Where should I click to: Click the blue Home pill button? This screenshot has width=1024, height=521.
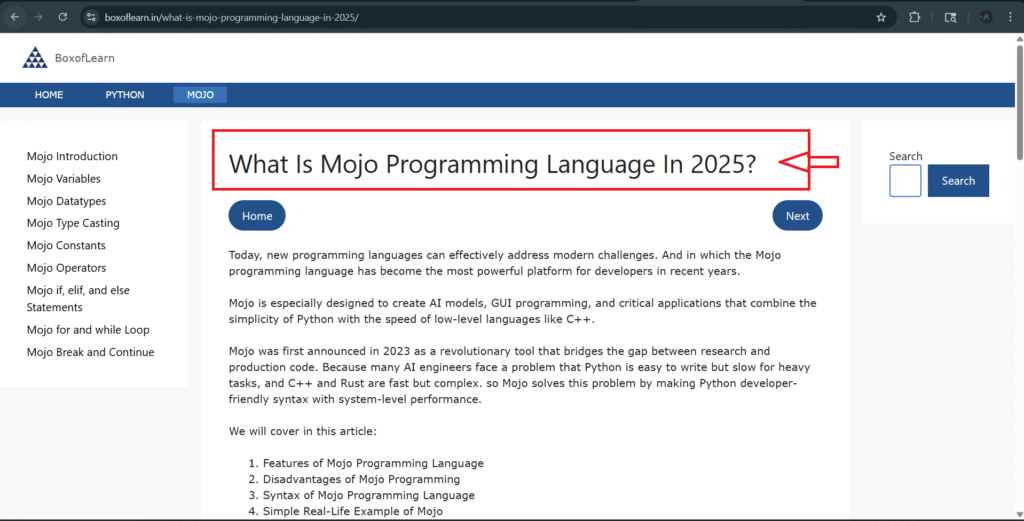pos(257,215)
